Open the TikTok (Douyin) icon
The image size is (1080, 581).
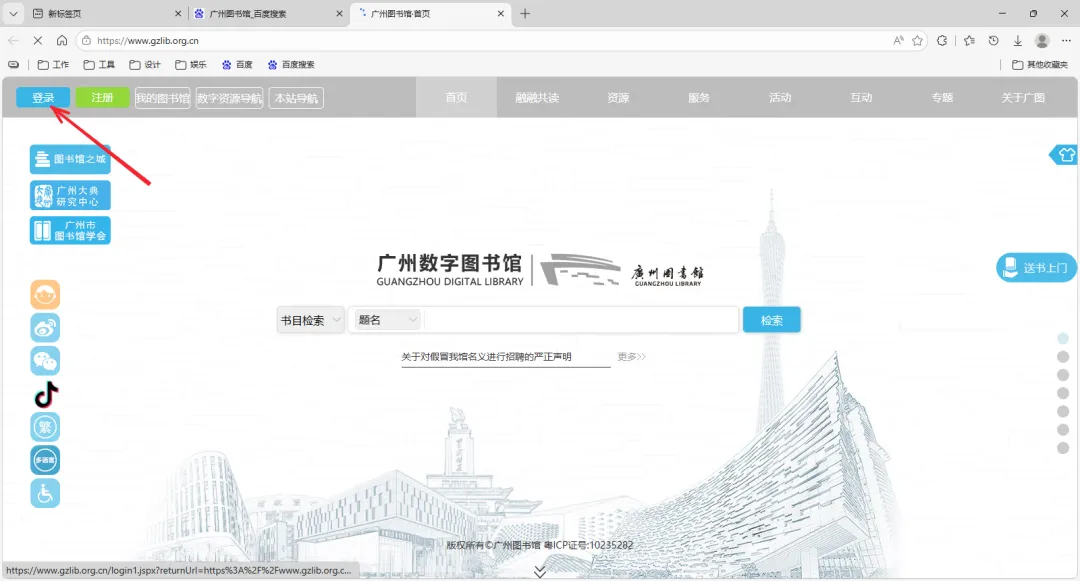pos(45,394)
